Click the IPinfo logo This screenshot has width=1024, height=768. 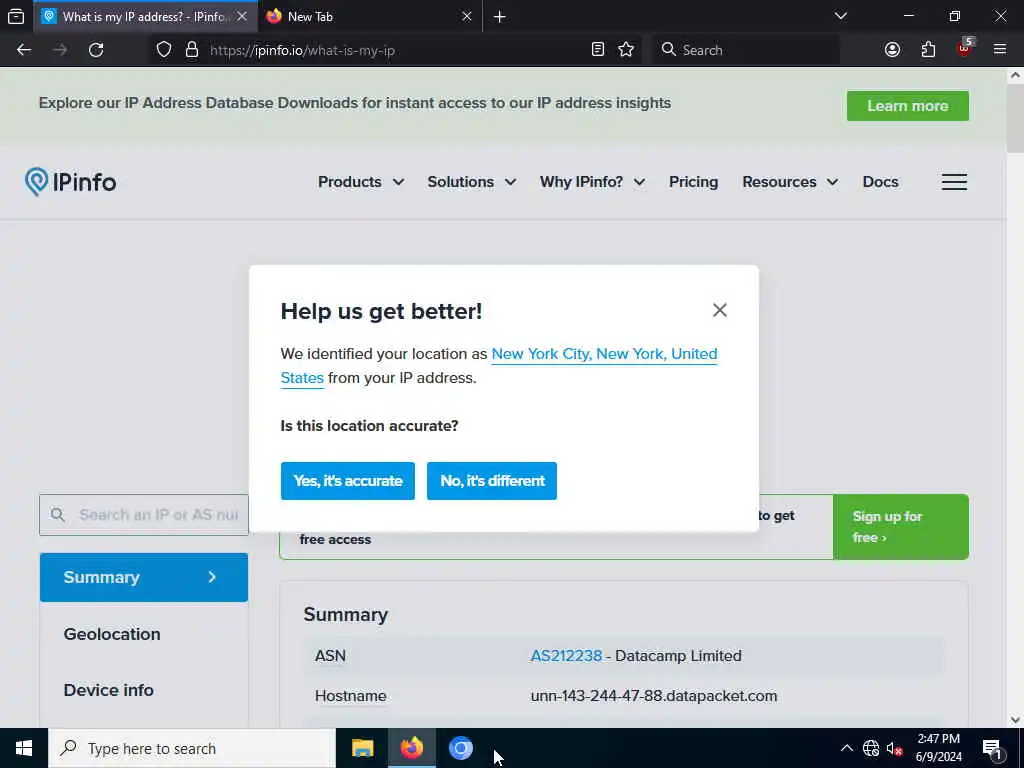(x=71, y=182)
